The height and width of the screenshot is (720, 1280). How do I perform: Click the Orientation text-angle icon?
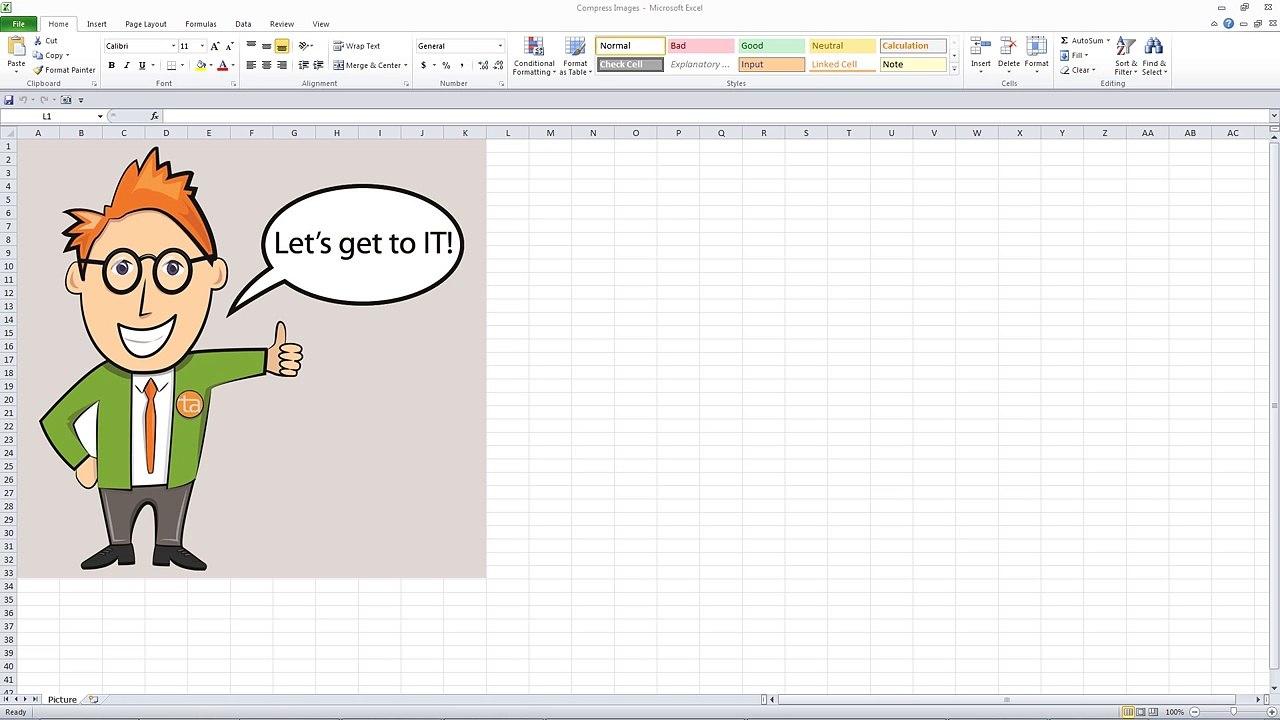(304, 46)
